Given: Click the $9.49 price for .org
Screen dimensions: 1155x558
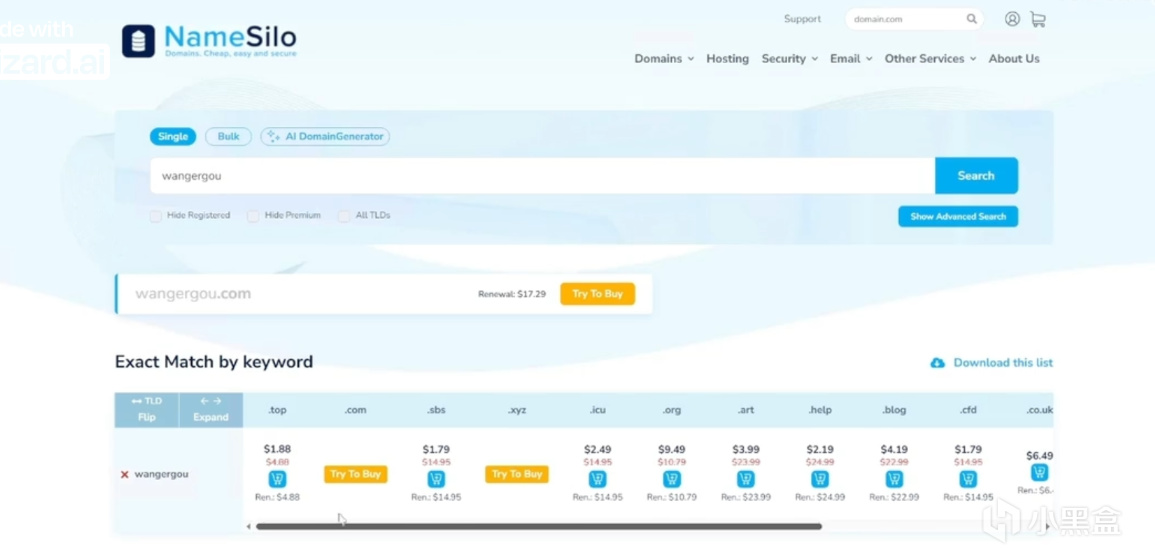Looking at the screenshot, I should [x=672, y=449].
